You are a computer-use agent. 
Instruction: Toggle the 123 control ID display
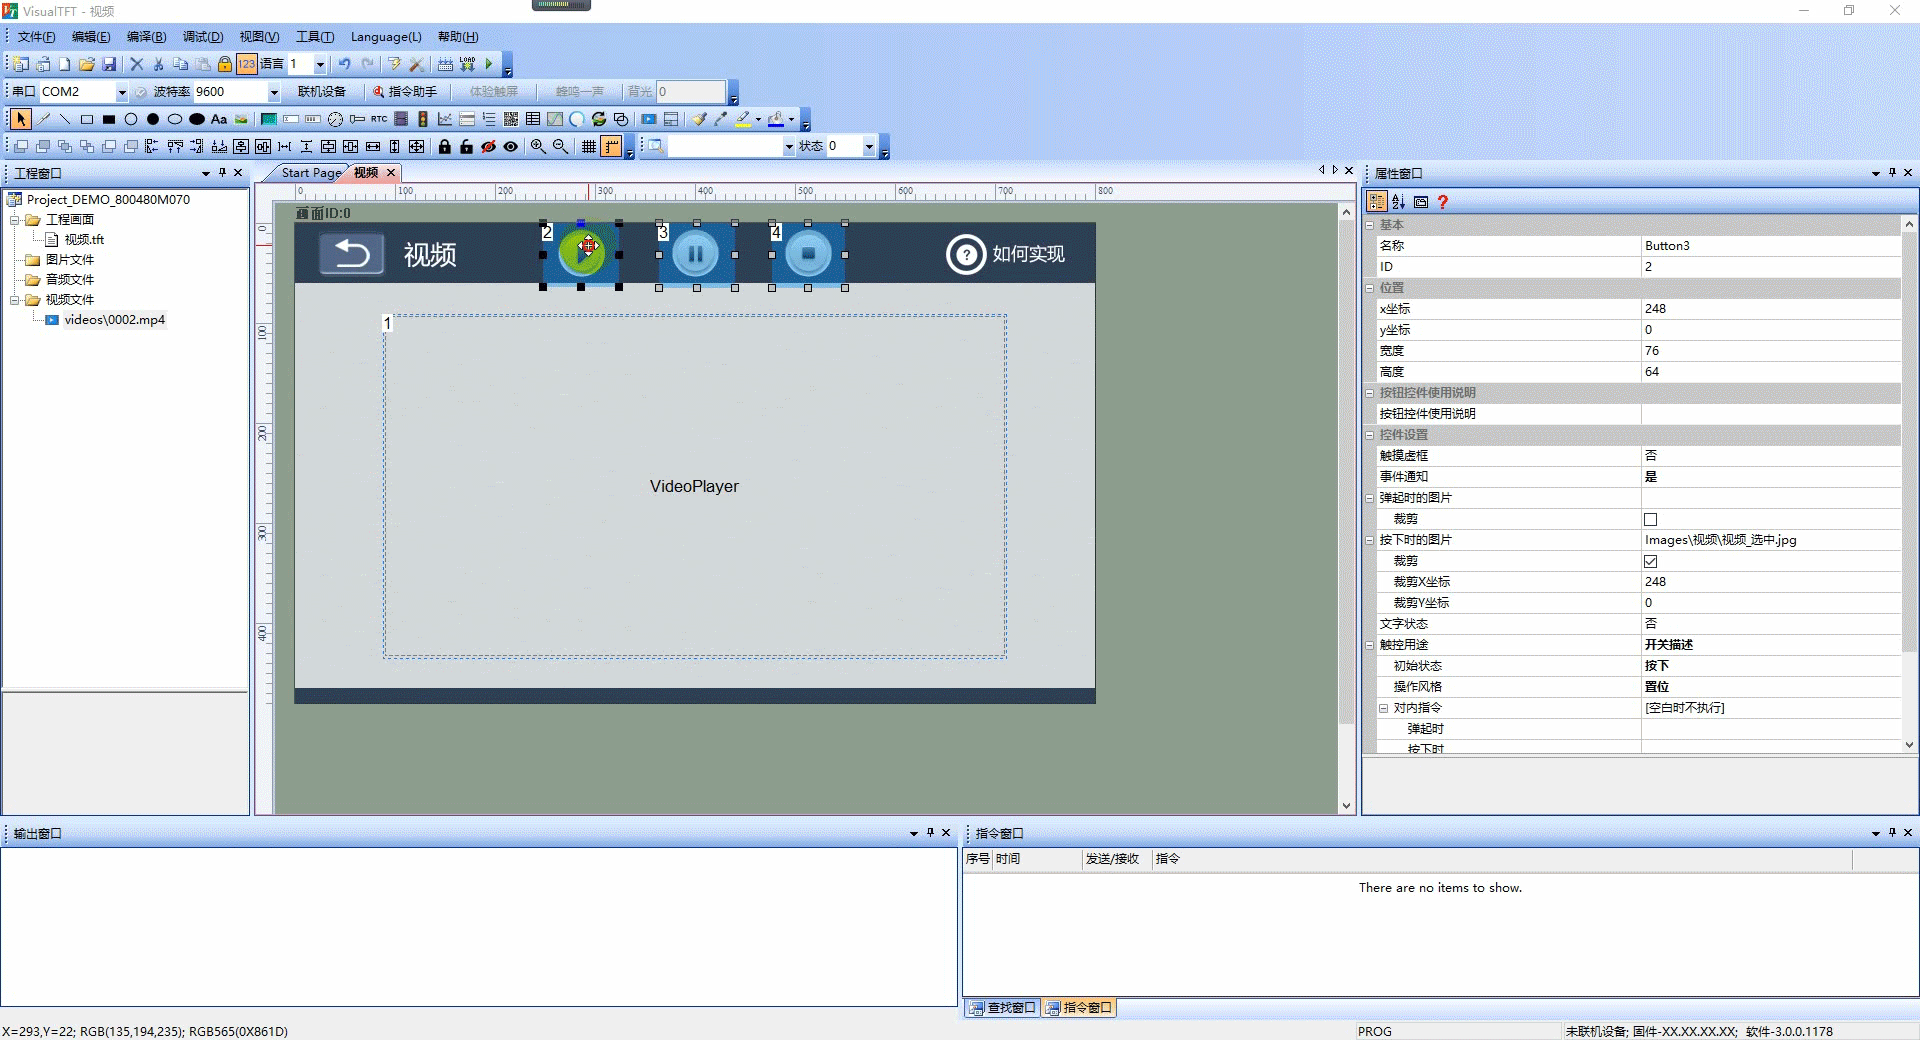pyautogui.click(x=246, y=64)
